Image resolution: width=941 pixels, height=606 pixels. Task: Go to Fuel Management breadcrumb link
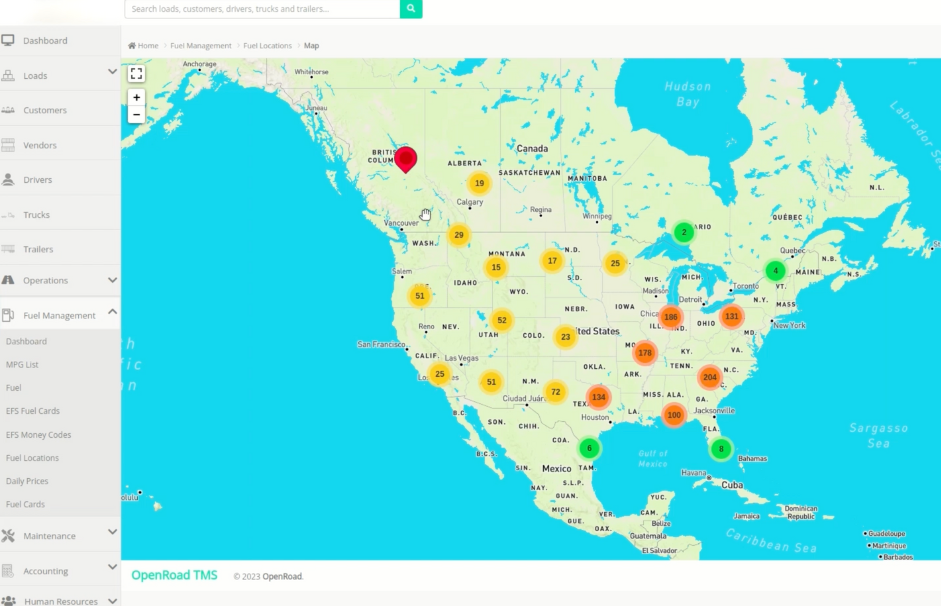pos(200,46)
